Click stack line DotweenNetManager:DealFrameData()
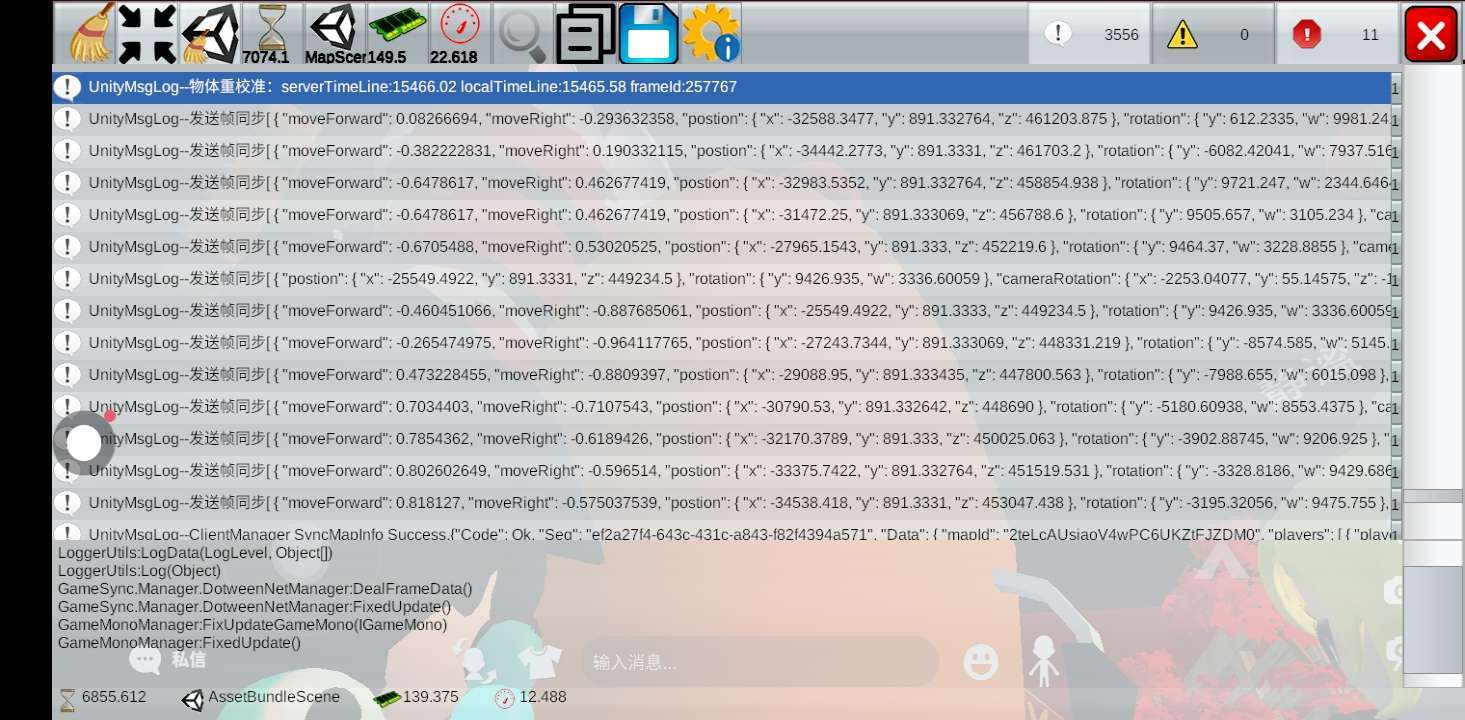 point(265,588)
